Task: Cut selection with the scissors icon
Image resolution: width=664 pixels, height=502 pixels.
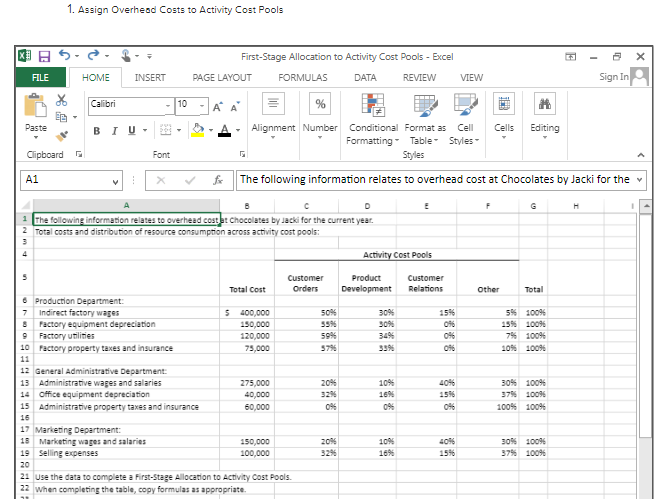Action: pos(61,100)
